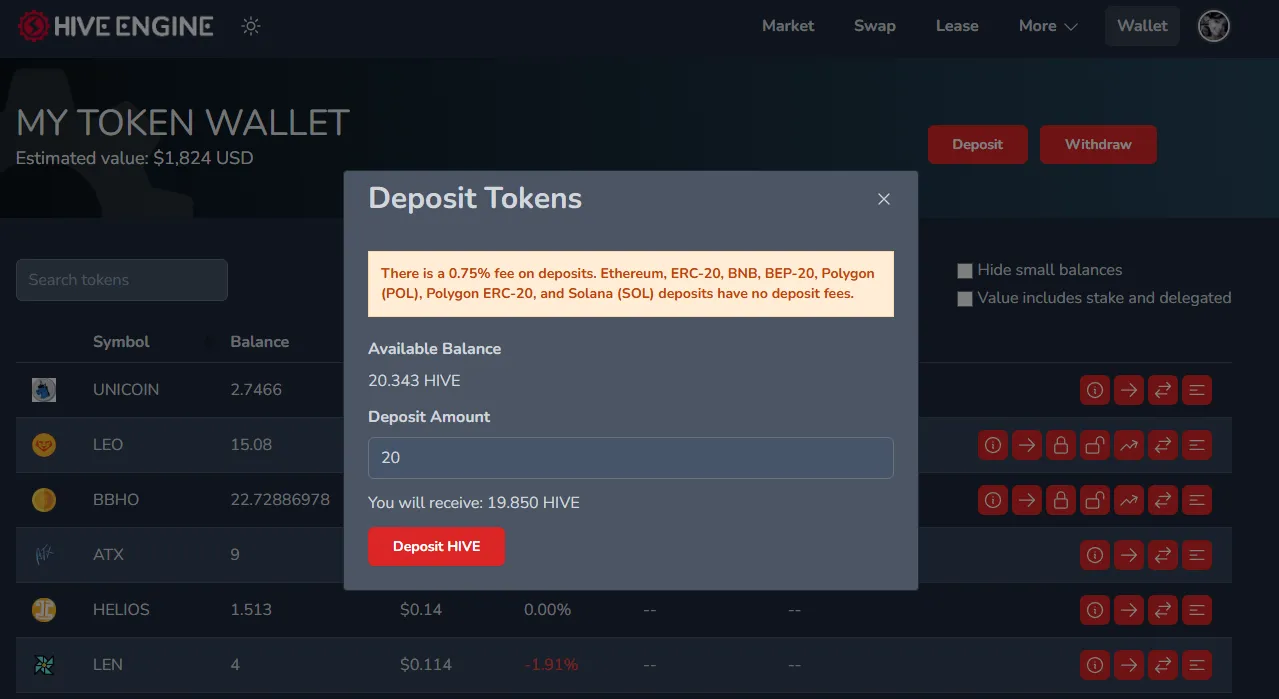Show token info for LEO

click(993, 445)
